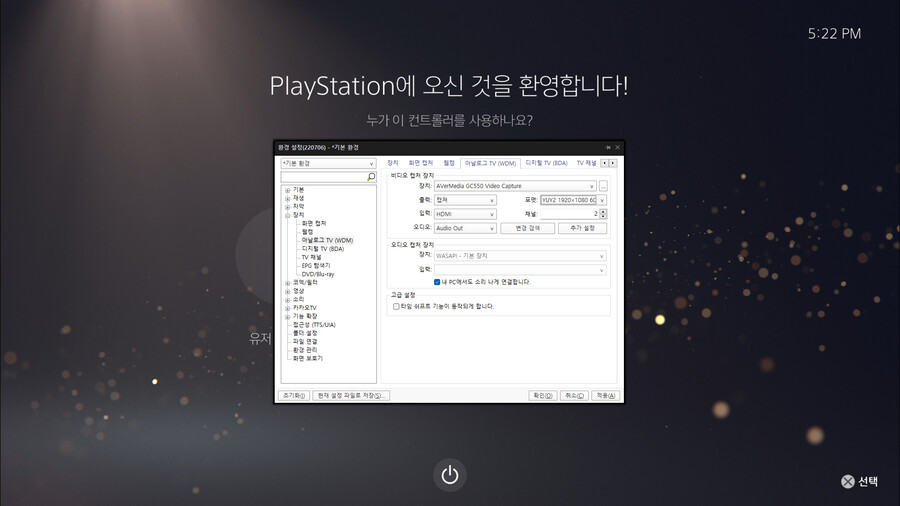Switch to the 웹캠 tab
This screenshot has height=506, width=900.
click(449, 163)
